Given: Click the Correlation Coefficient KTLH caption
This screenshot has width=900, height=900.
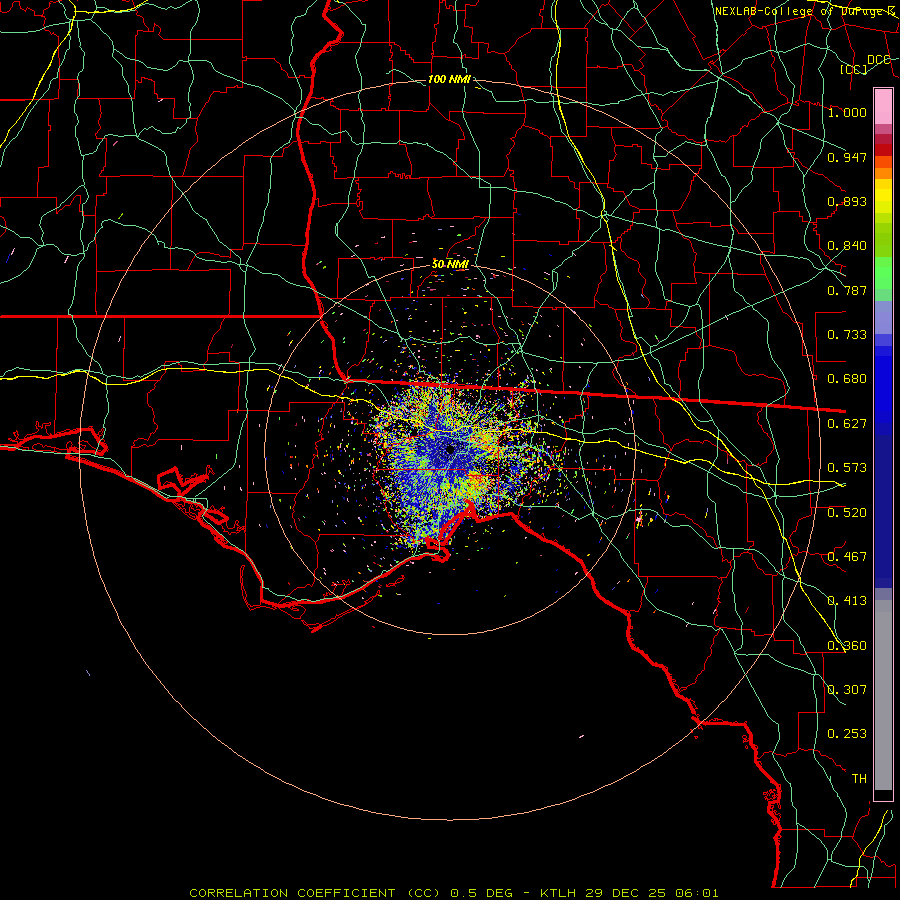Looking at the screenshot, I should (x=454, y=893).
